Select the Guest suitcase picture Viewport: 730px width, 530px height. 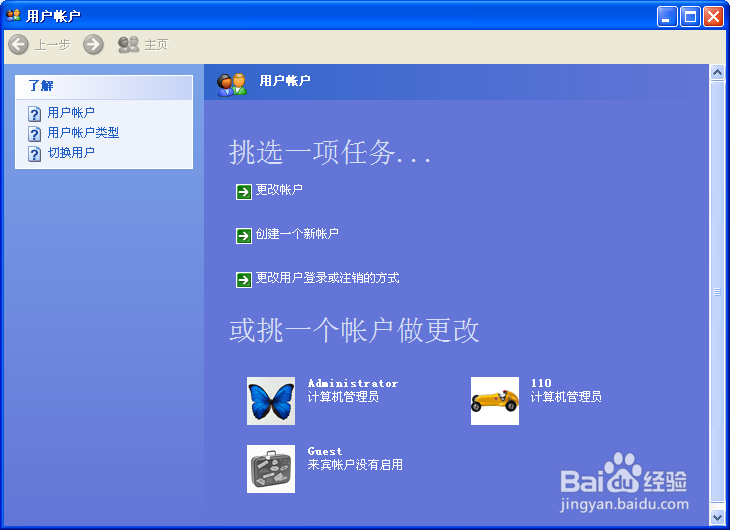click(271, 469)
